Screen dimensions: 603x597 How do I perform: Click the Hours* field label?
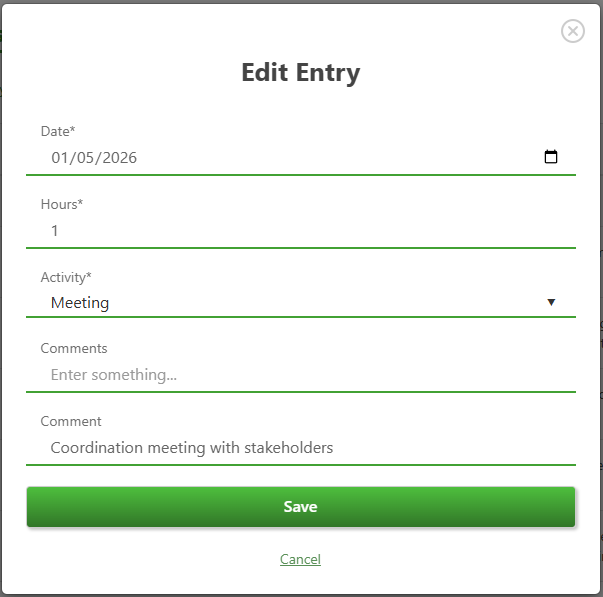click(x=62, y=204)
